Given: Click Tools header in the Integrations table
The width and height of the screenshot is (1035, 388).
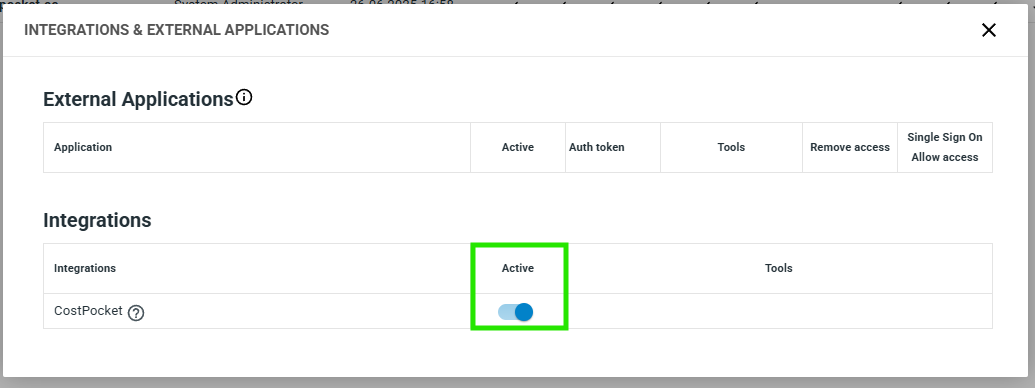Looking at the screenshot, I should [x=779, y=268].
